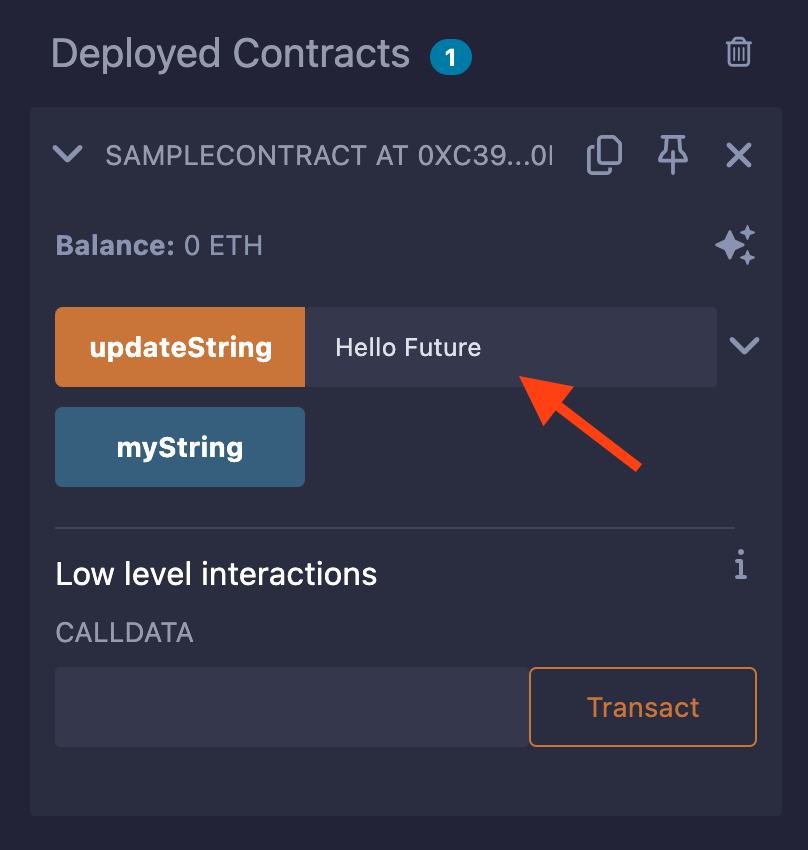
Task: Click the info icon beside Low level interactions
Action: pos(741,565)
